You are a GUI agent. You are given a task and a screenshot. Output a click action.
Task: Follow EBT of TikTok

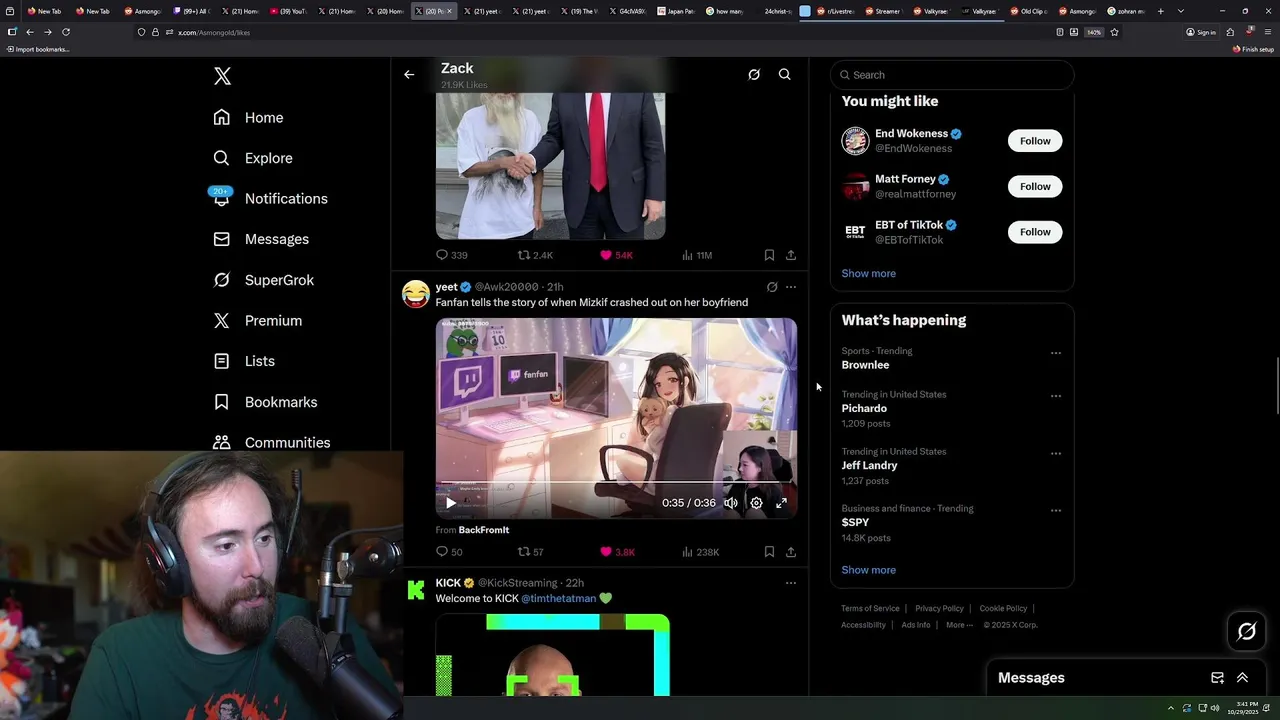point(1035,232)
